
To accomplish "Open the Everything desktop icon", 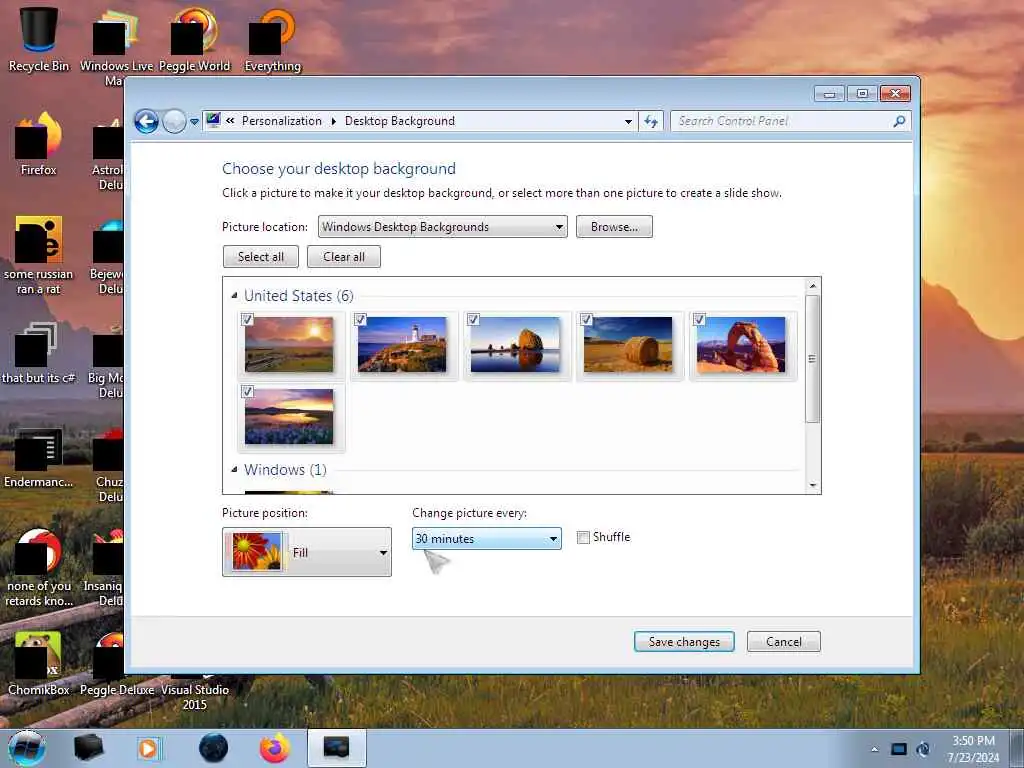I will click(273, 39).
